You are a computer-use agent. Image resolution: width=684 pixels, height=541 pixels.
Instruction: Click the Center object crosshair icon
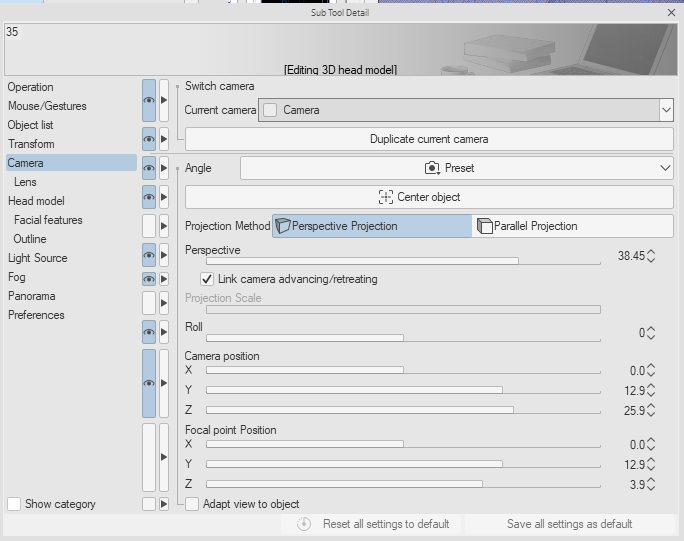point(386,197)
